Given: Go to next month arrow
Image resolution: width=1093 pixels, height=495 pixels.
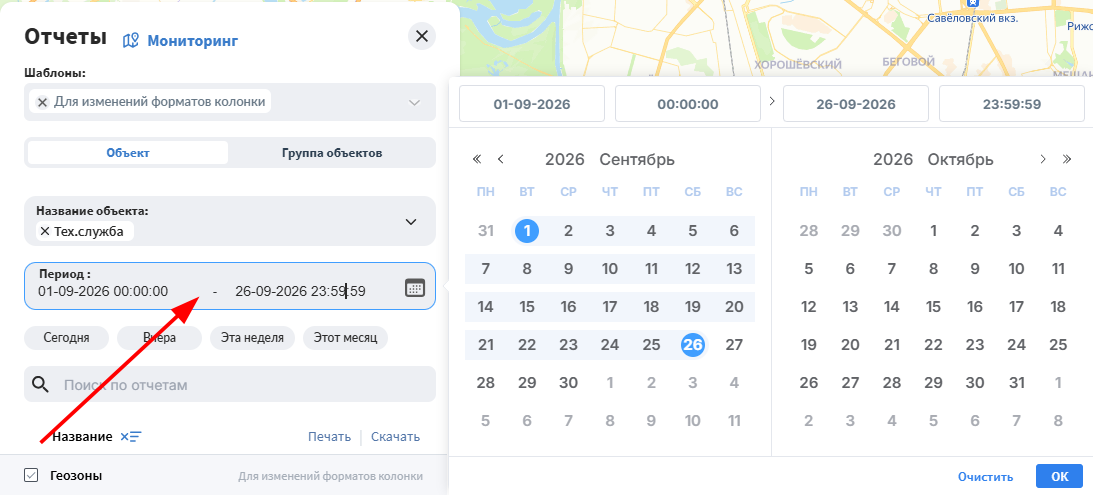Looking at the screenshot, I should [x=1043, y=160].
